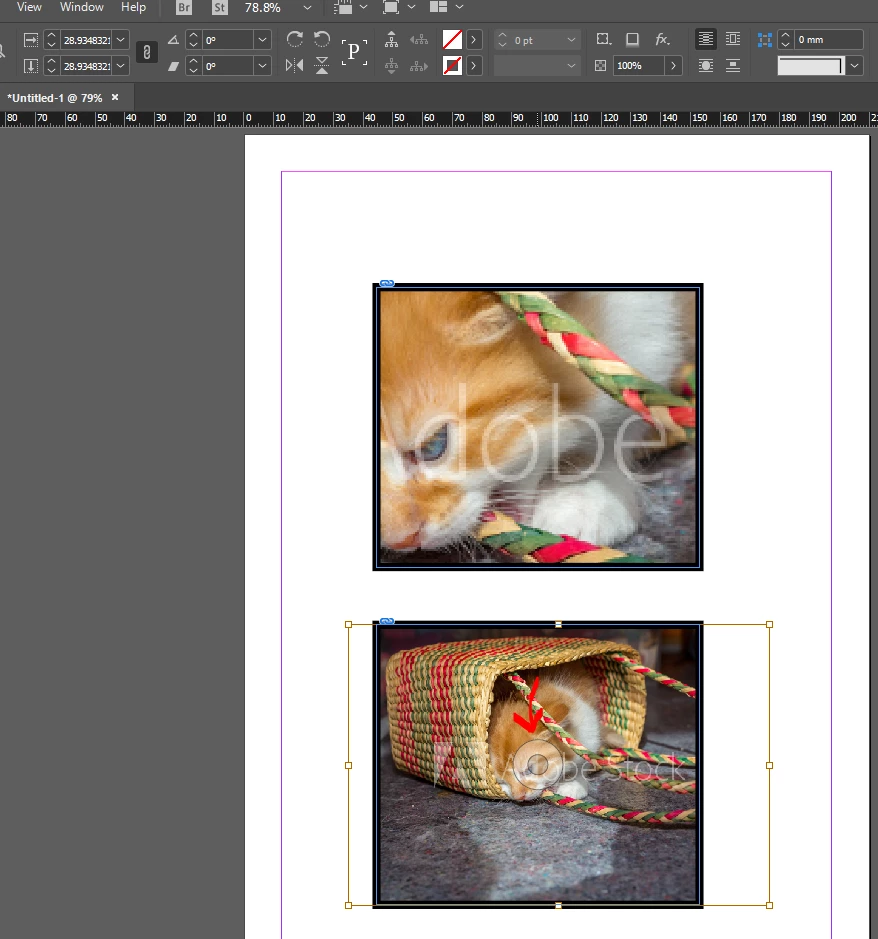Flip selection vertically
This screenshot has width=878, height=939.
(322, 65)
